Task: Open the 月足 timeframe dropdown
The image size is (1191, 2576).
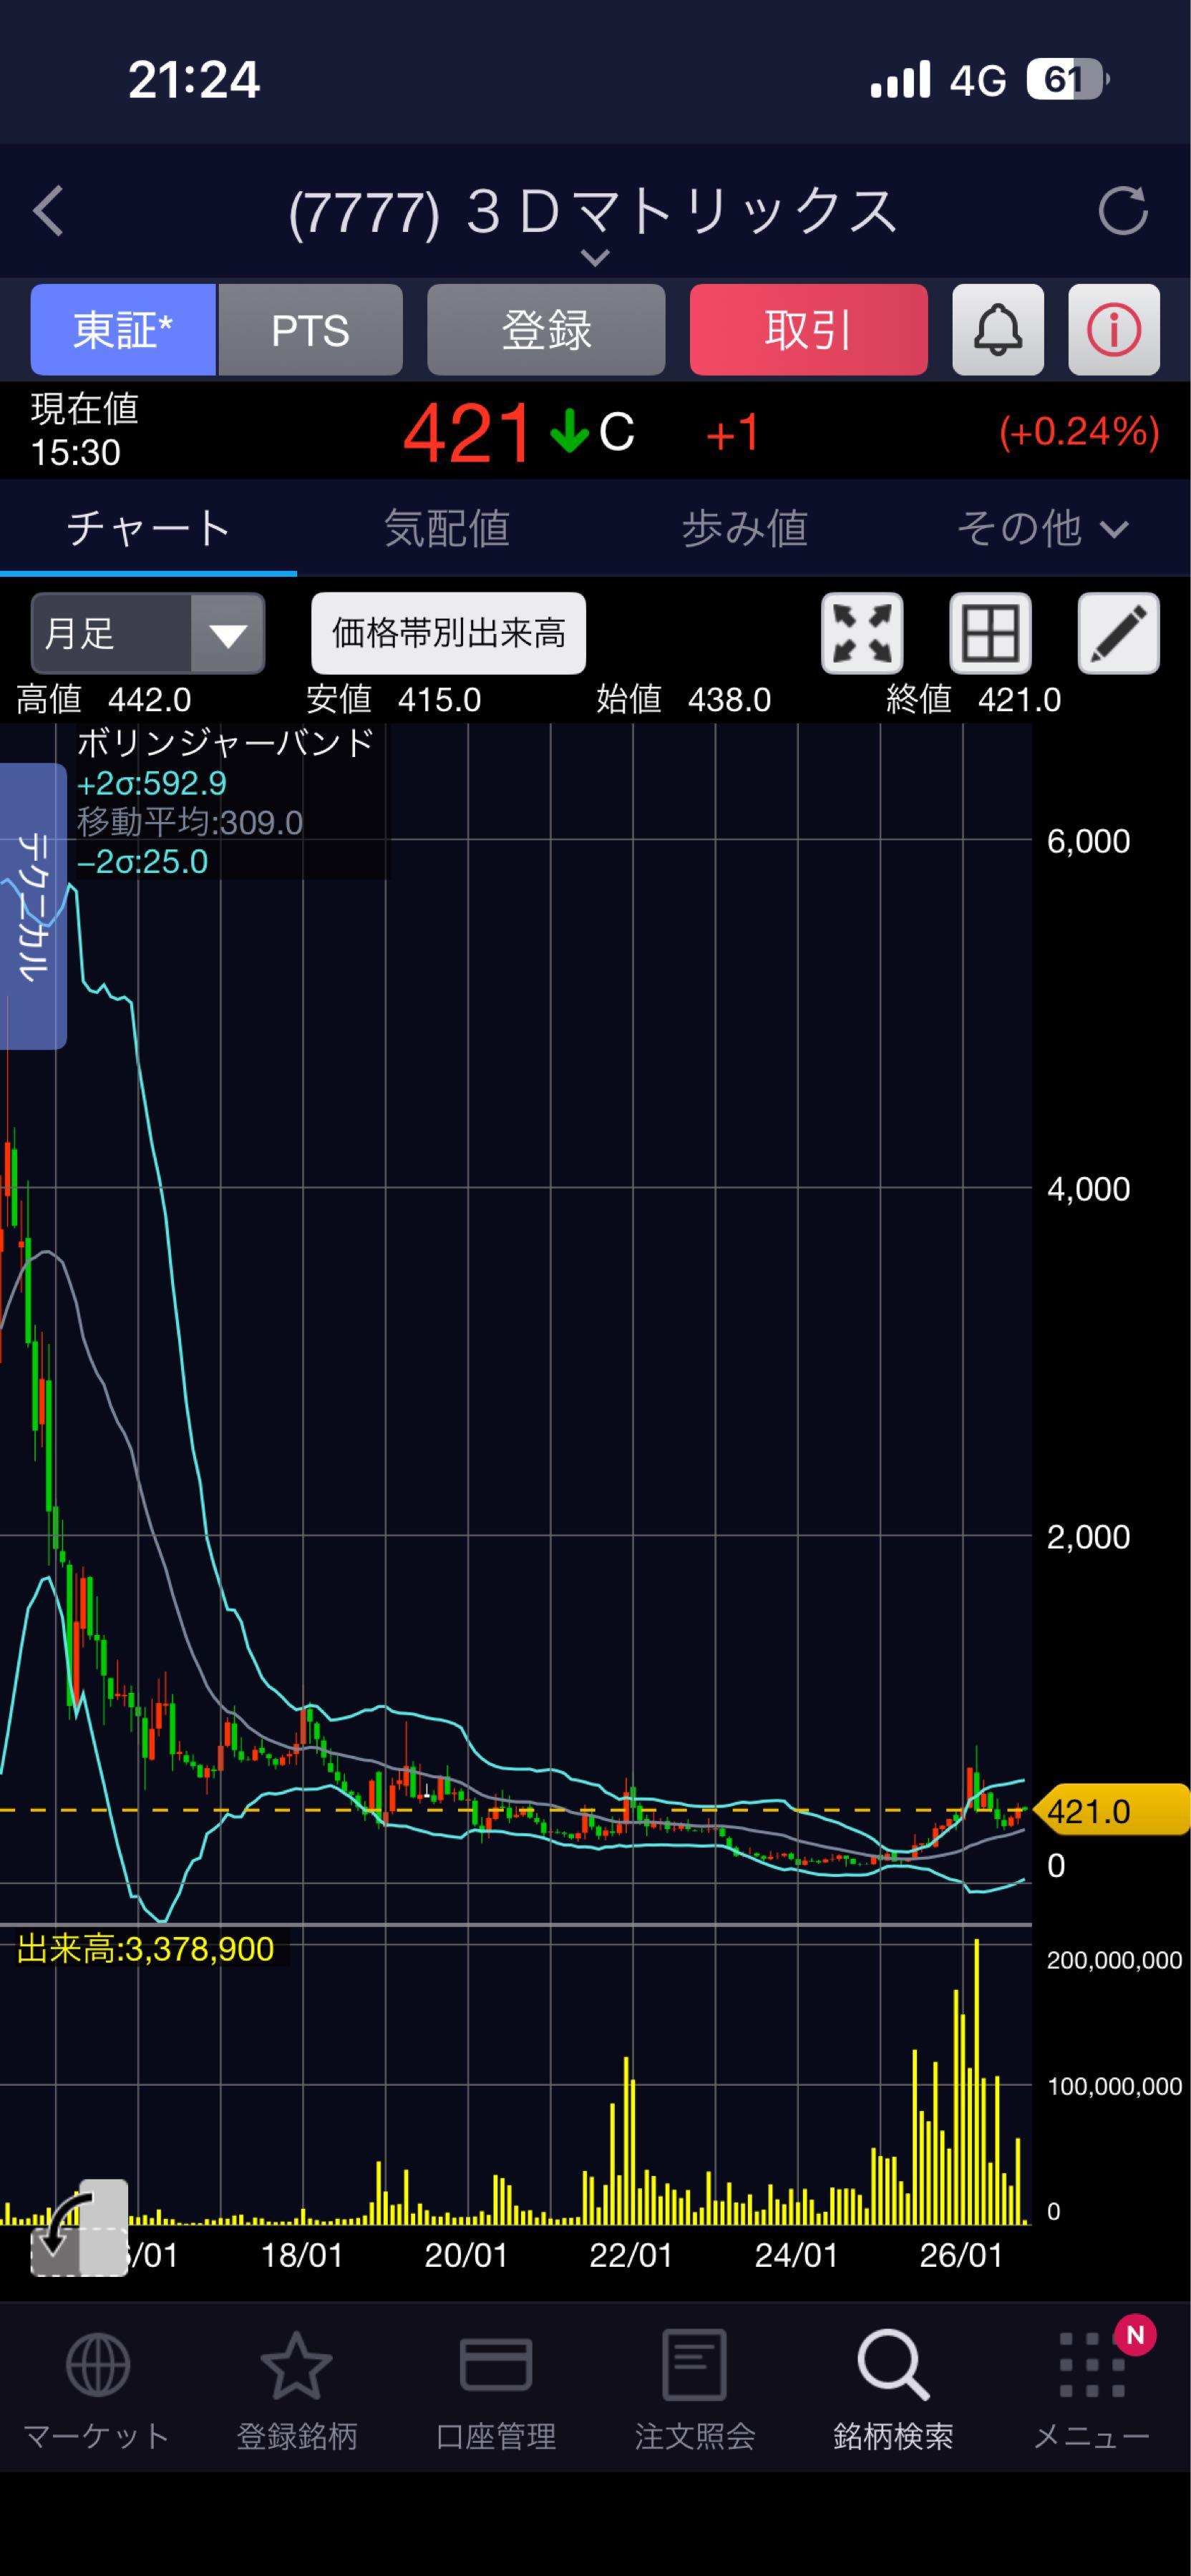Action: tap(148, 633)
